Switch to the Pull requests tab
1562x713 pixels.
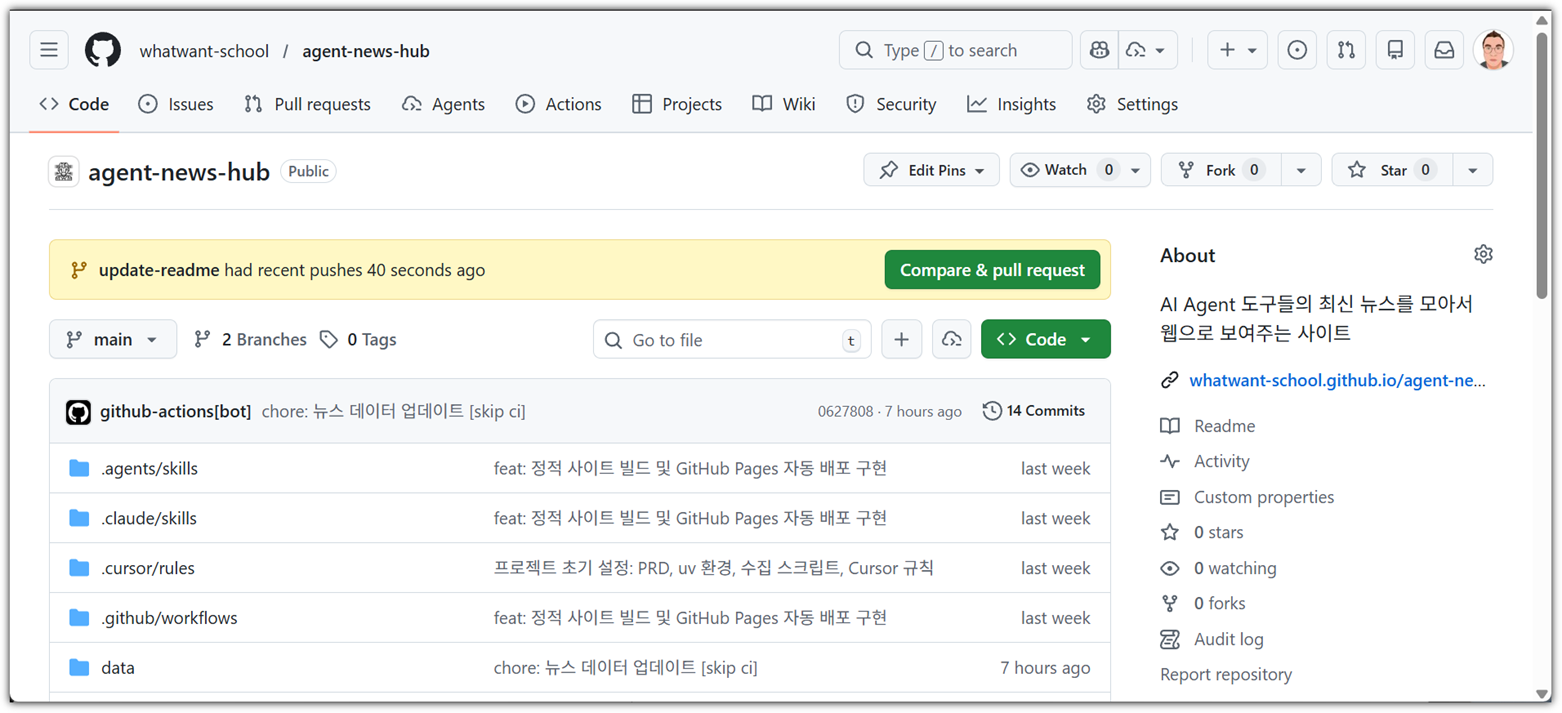click(x=307, y=104)
